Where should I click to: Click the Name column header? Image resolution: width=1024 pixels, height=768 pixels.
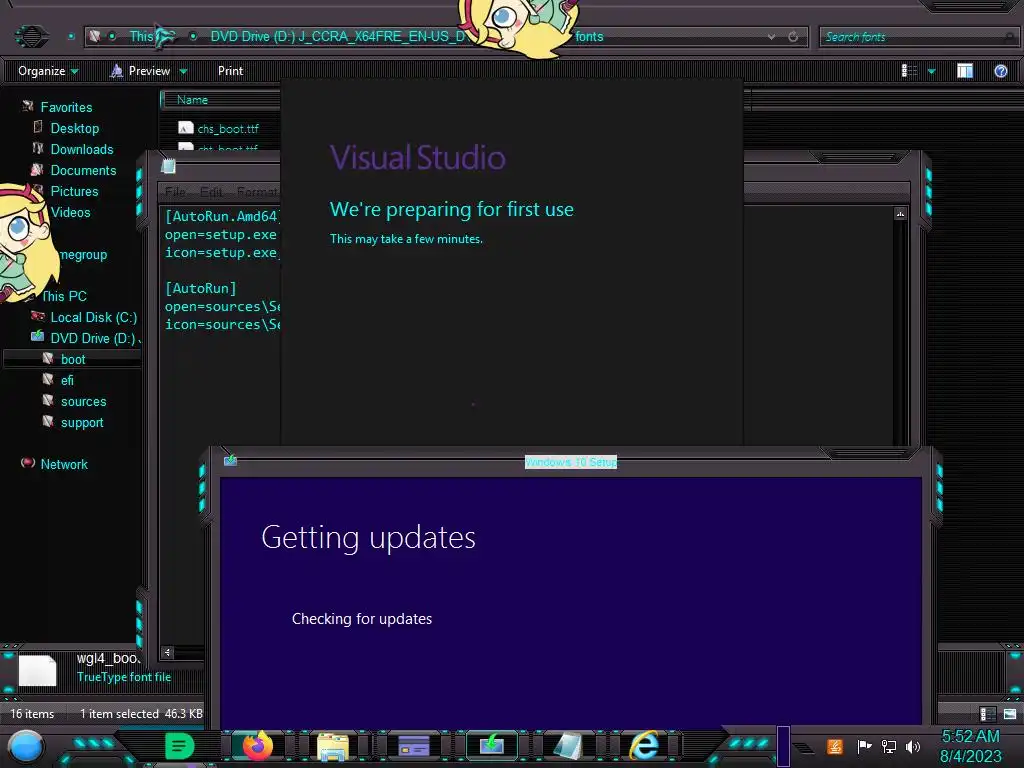tap(221, 100)
